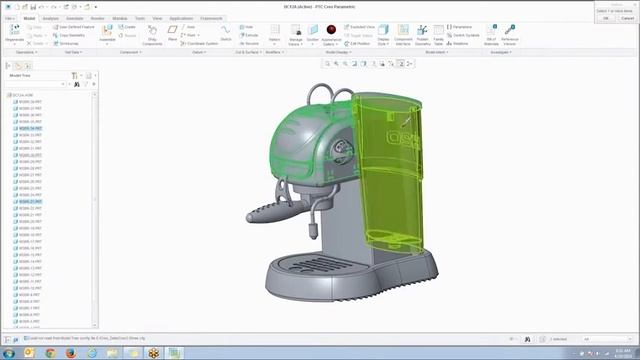Open selection filter dropdown in status bar
The image size is (640, 360).
point(607,339)
